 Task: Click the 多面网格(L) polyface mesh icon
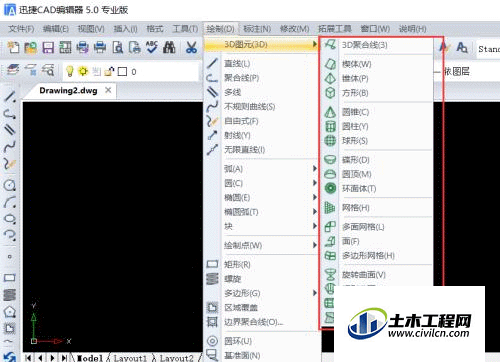click(x=330, y=227)
